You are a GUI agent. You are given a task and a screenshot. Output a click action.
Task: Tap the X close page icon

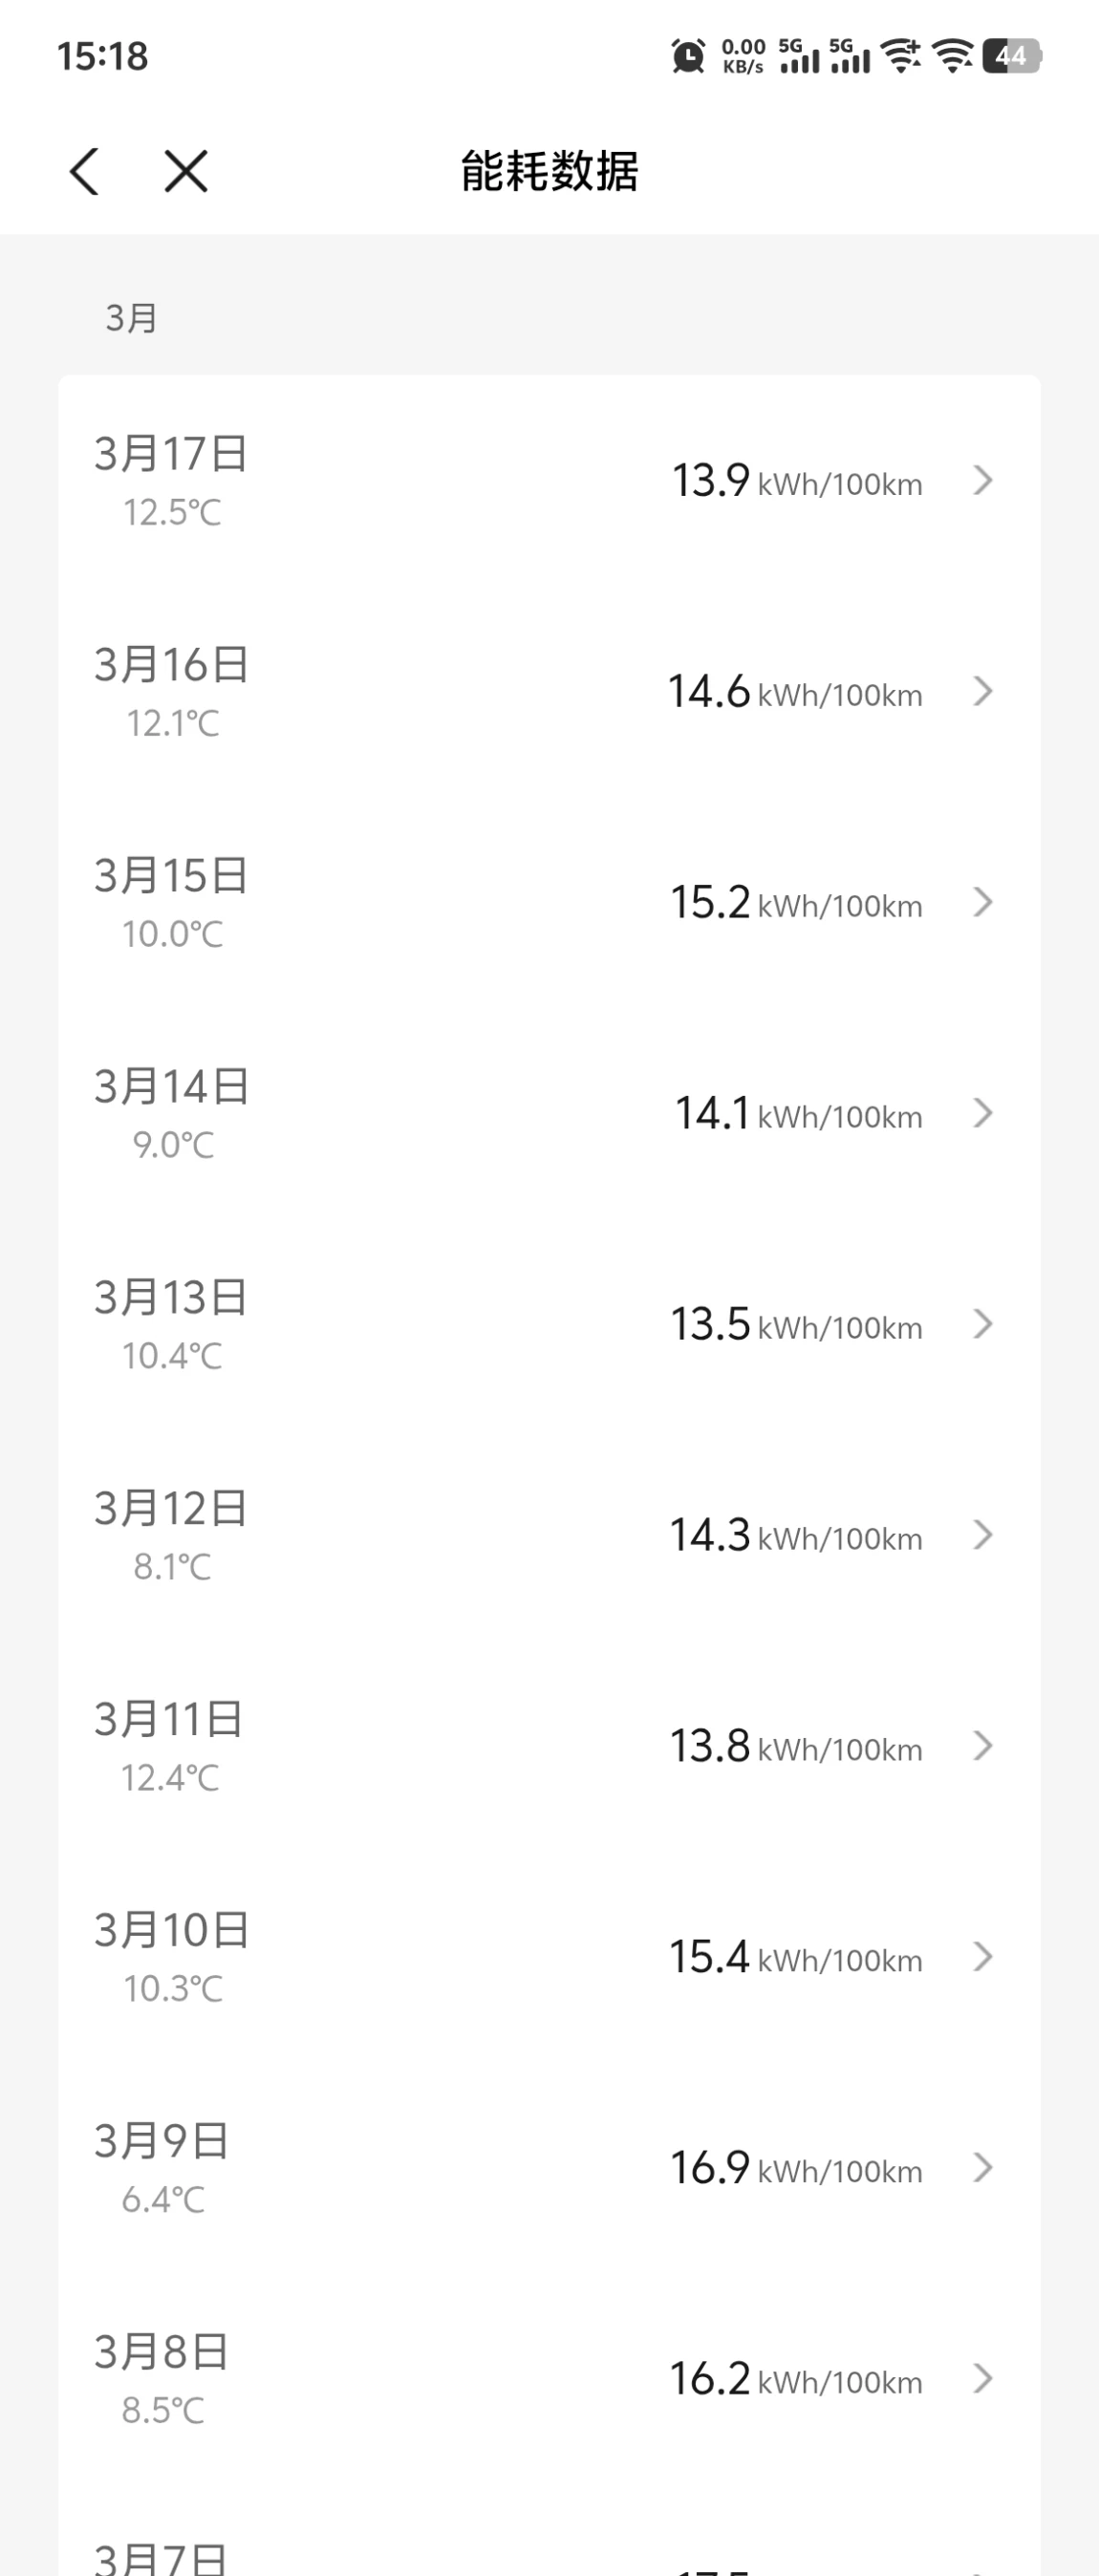186,171
